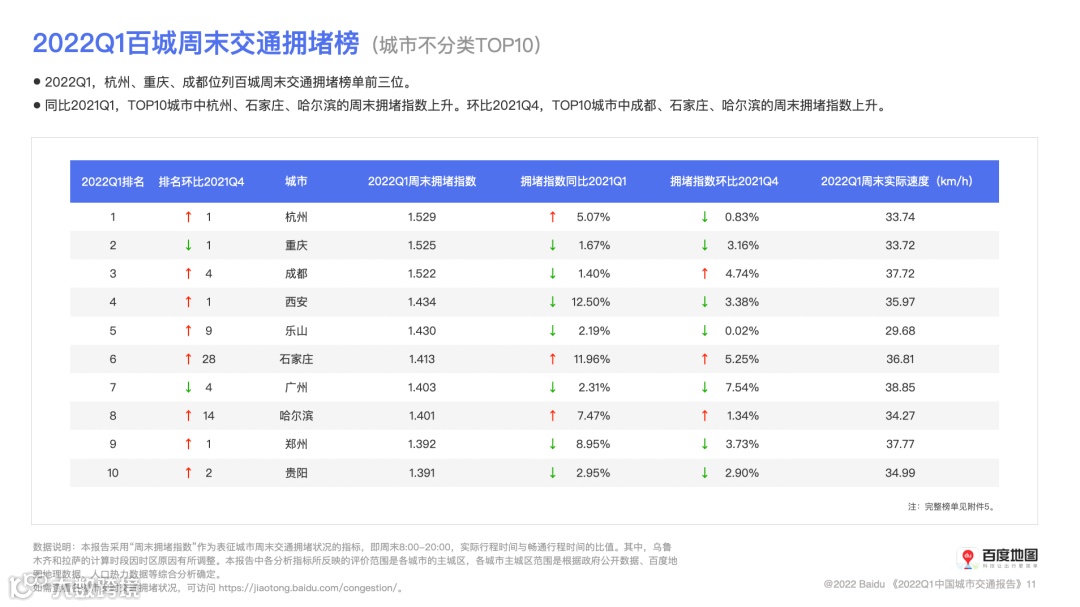Click the 2022Q1周末拥堵指数 column header
Image resolution: width=1080 pixels, height=607 pixels.
coord(422,181)
